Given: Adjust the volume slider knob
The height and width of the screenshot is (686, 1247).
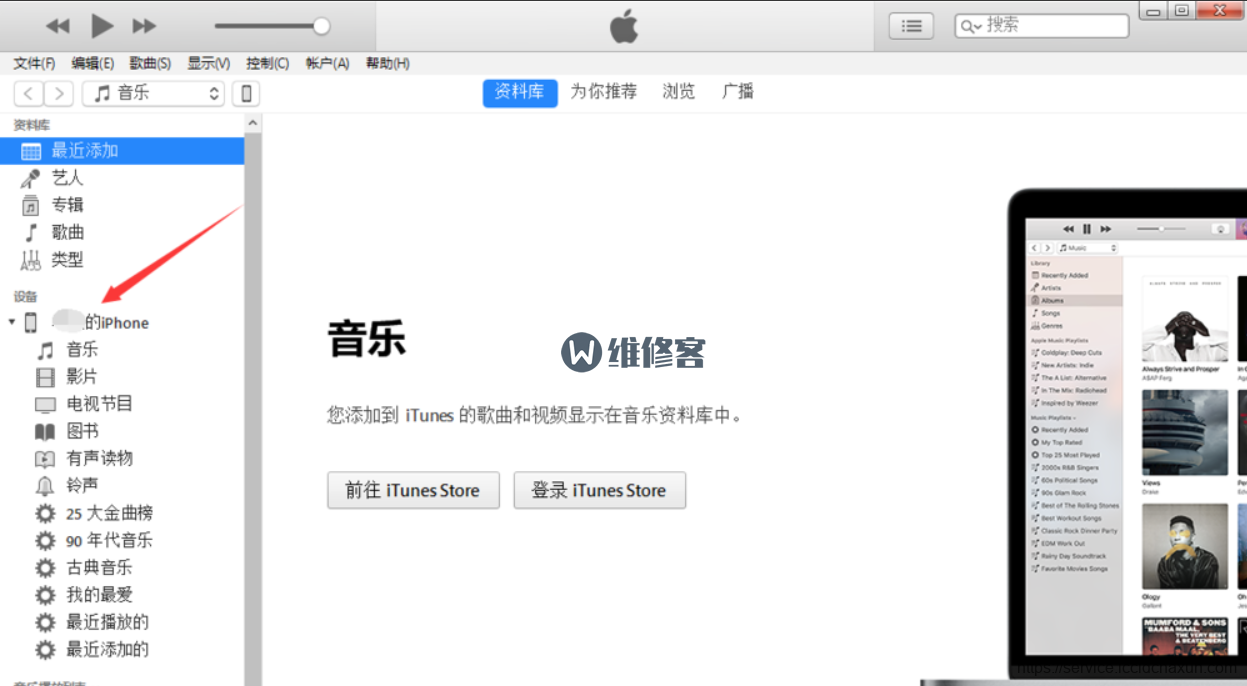Looking at the screenshot, I should (x=321, y=26).
